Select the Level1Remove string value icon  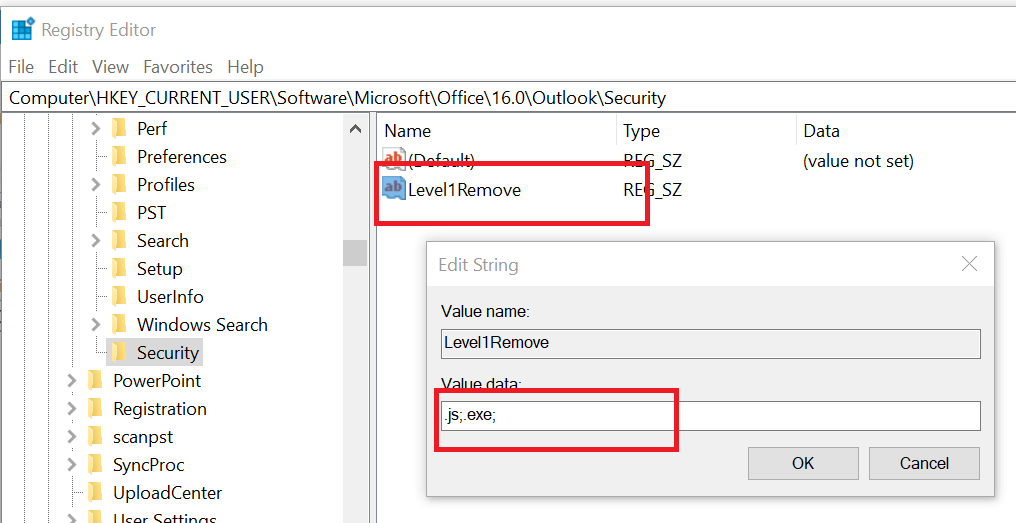pyautogui.click(x=393, y=189)
